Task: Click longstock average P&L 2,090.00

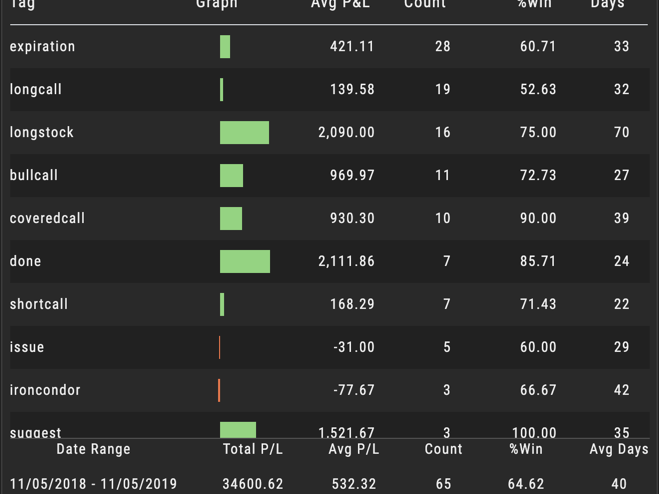Action: [346, 132]
